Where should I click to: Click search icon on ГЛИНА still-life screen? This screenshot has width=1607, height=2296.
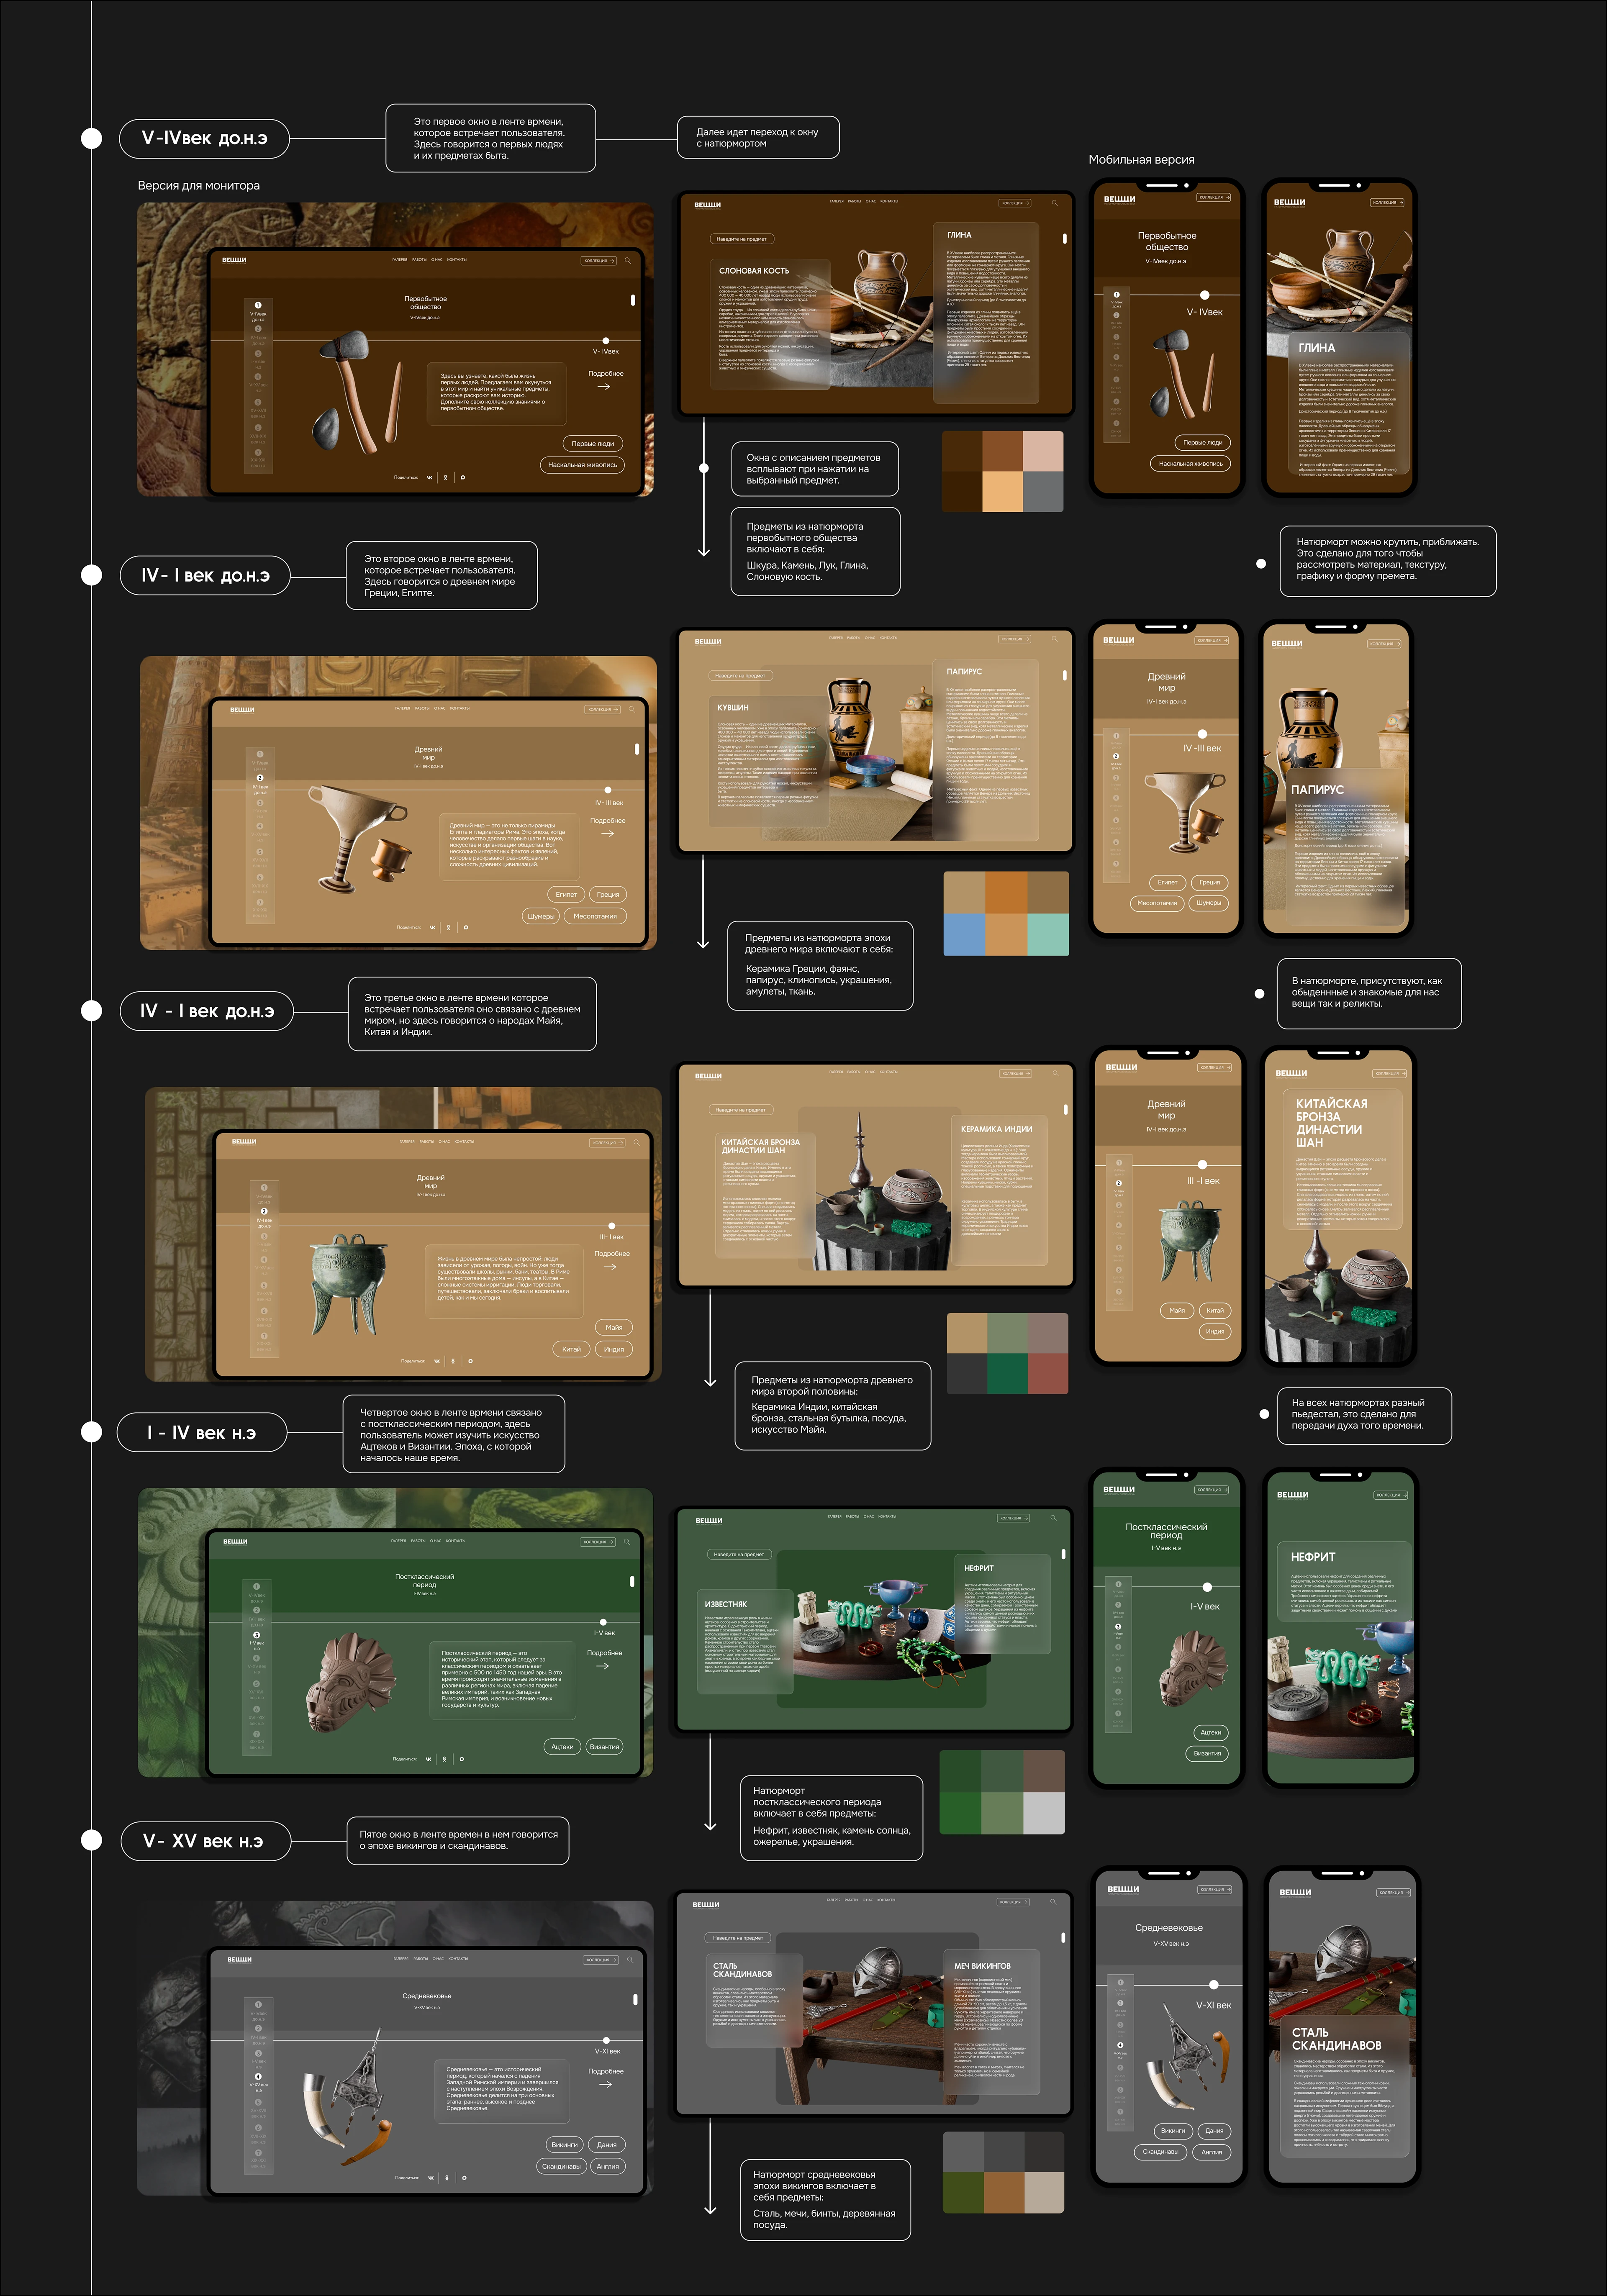click(1054, 203)
